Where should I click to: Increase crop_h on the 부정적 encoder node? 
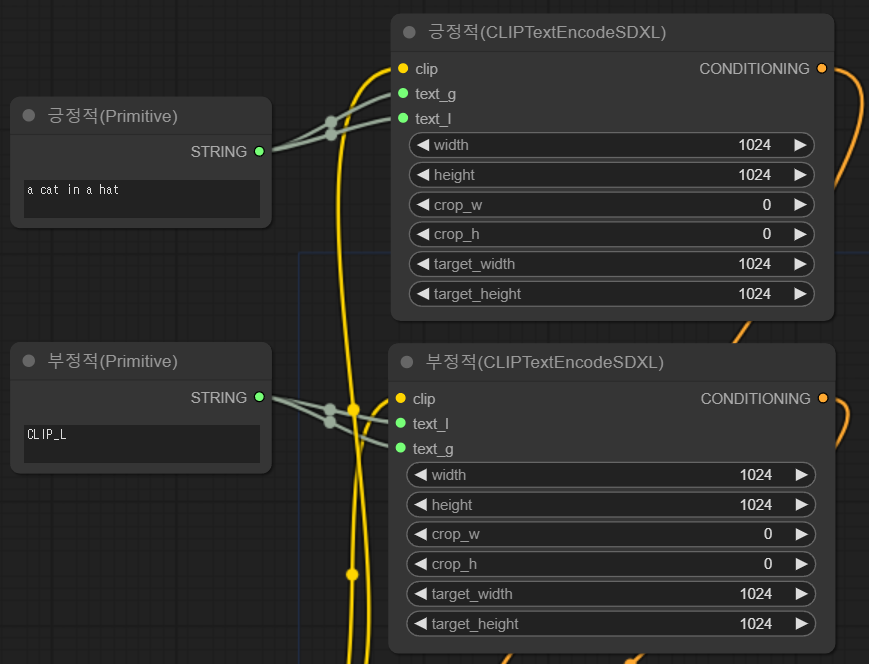pyautogui.click(x=801, y=564)
